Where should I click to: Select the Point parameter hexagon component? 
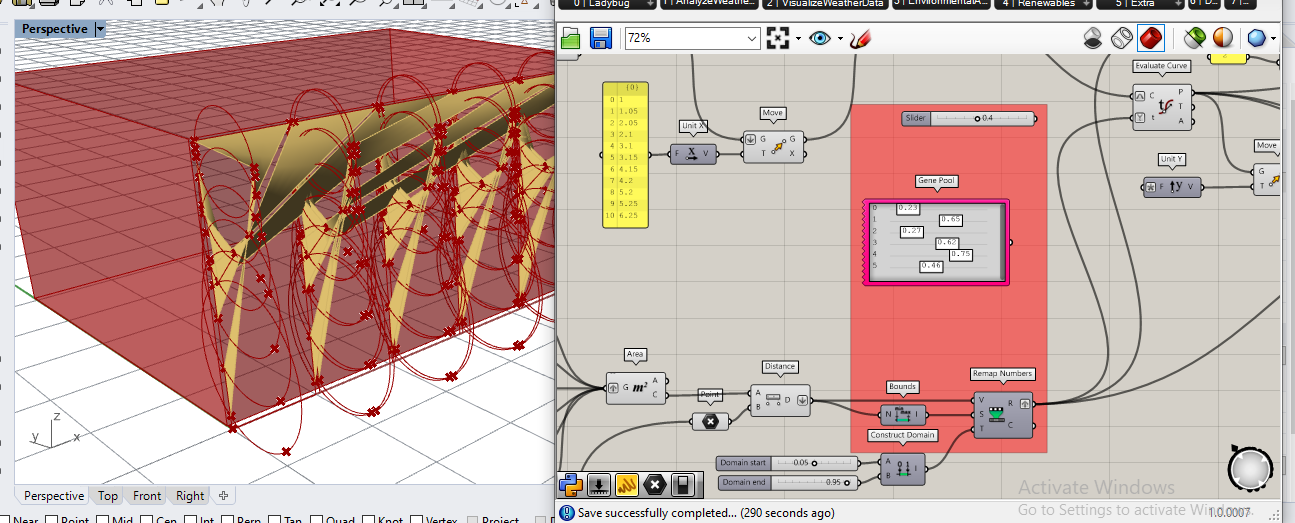[x=710, y=421]
